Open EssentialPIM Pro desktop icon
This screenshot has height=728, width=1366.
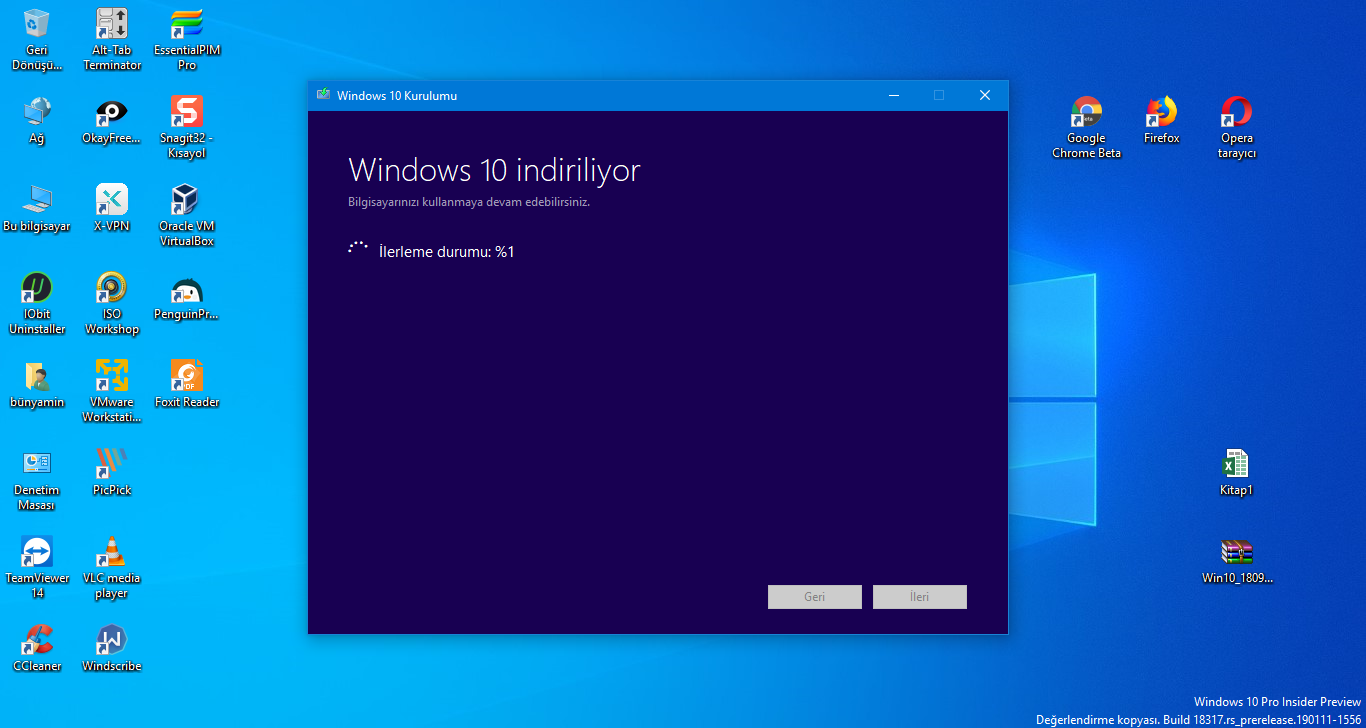(187, 38)
